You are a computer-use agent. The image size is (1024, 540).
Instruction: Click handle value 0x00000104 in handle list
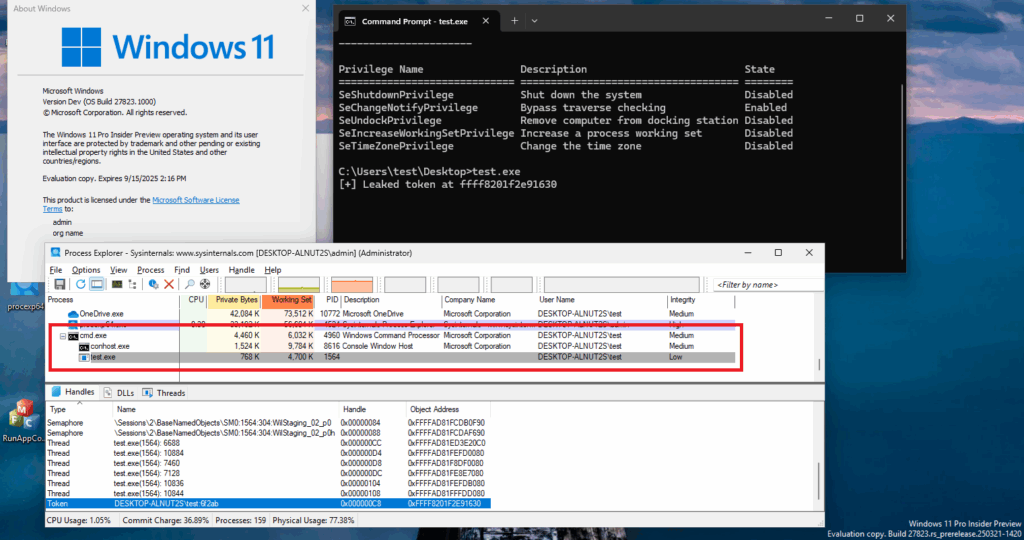pos(361,483)
